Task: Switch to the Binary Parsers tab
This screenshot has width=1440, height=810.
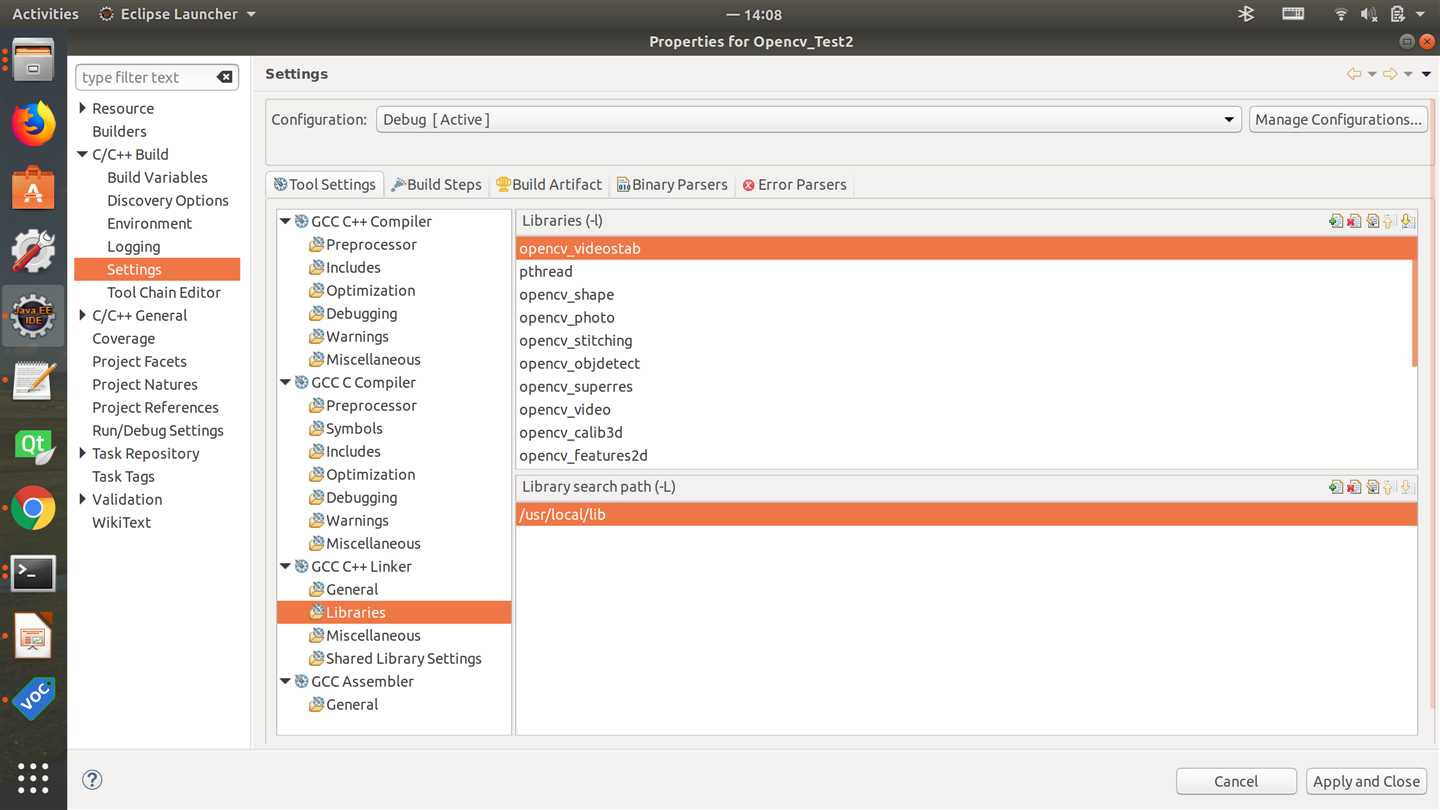Action: 672,184
